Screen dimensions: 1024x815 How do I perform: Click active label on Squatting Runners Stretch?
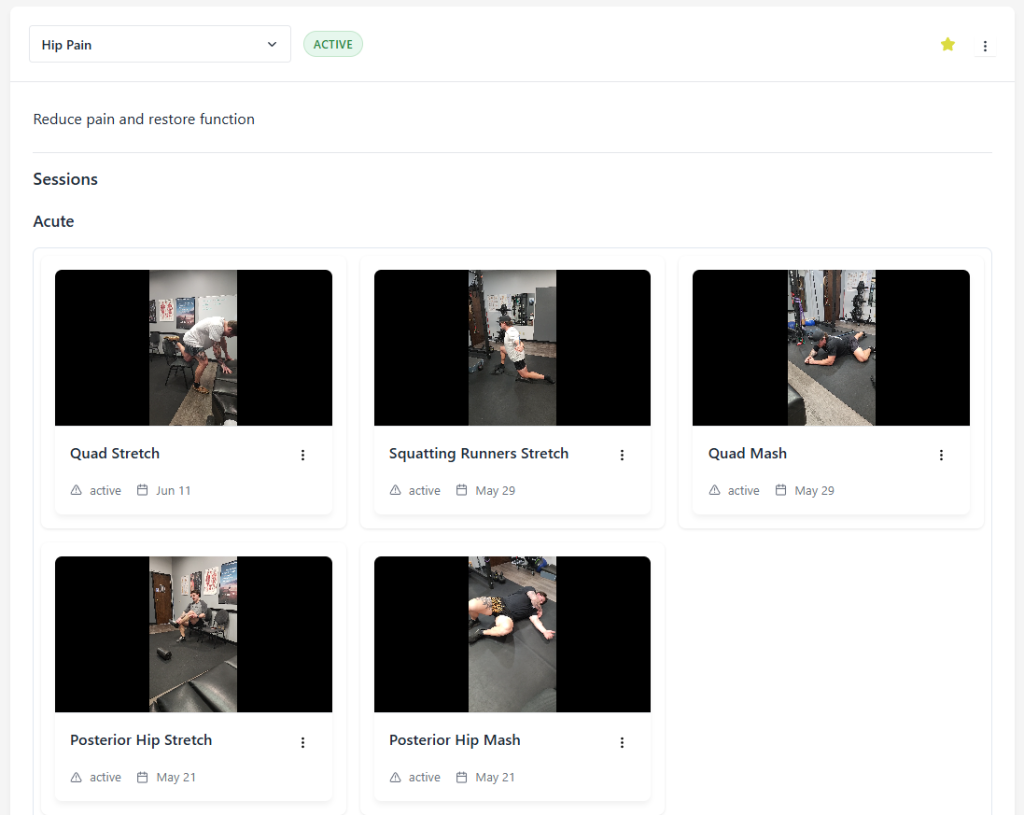pyautogui.click(x=424, y=490)
